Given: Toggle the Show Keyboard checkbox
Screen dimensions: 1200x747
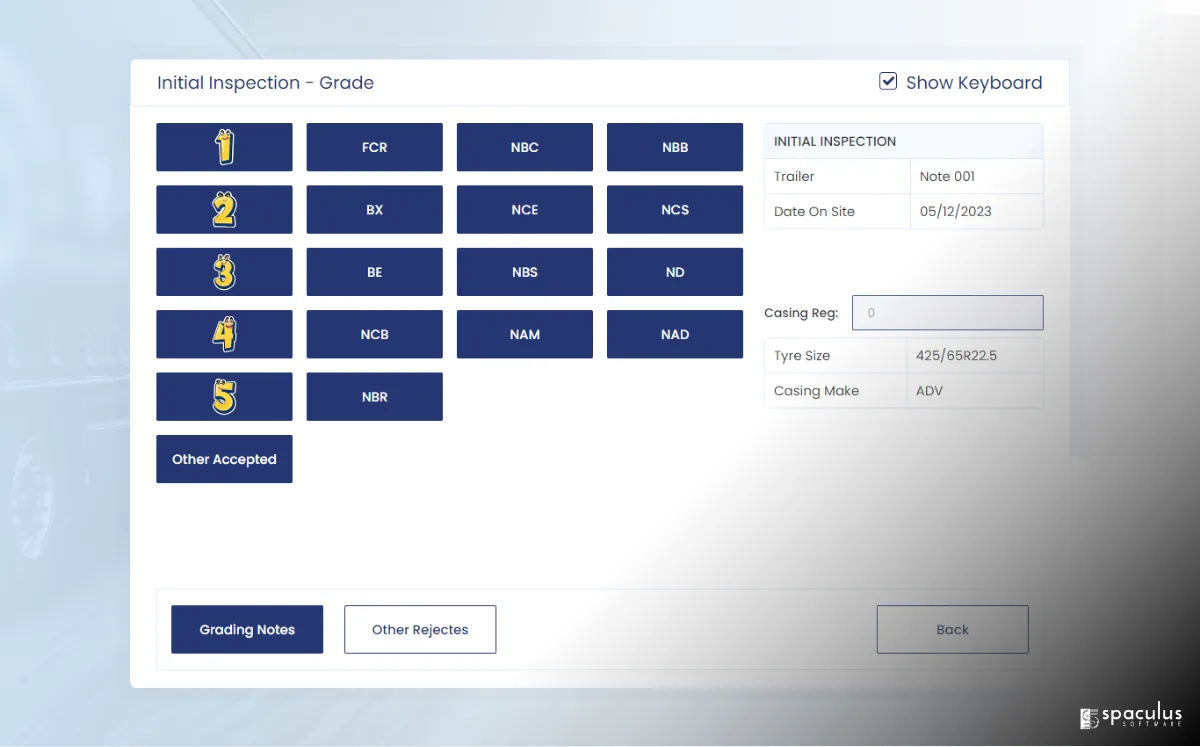Looking at the screenshot, I should [888, 82].
